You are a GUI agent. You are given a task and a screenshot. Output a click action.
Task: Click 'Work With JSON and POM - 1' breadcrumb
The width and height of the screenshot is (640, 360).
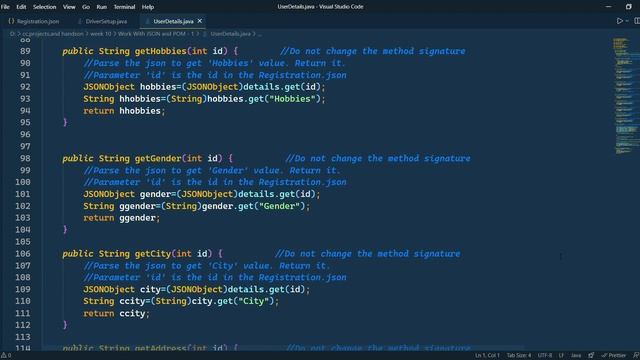tap(156, 34)
